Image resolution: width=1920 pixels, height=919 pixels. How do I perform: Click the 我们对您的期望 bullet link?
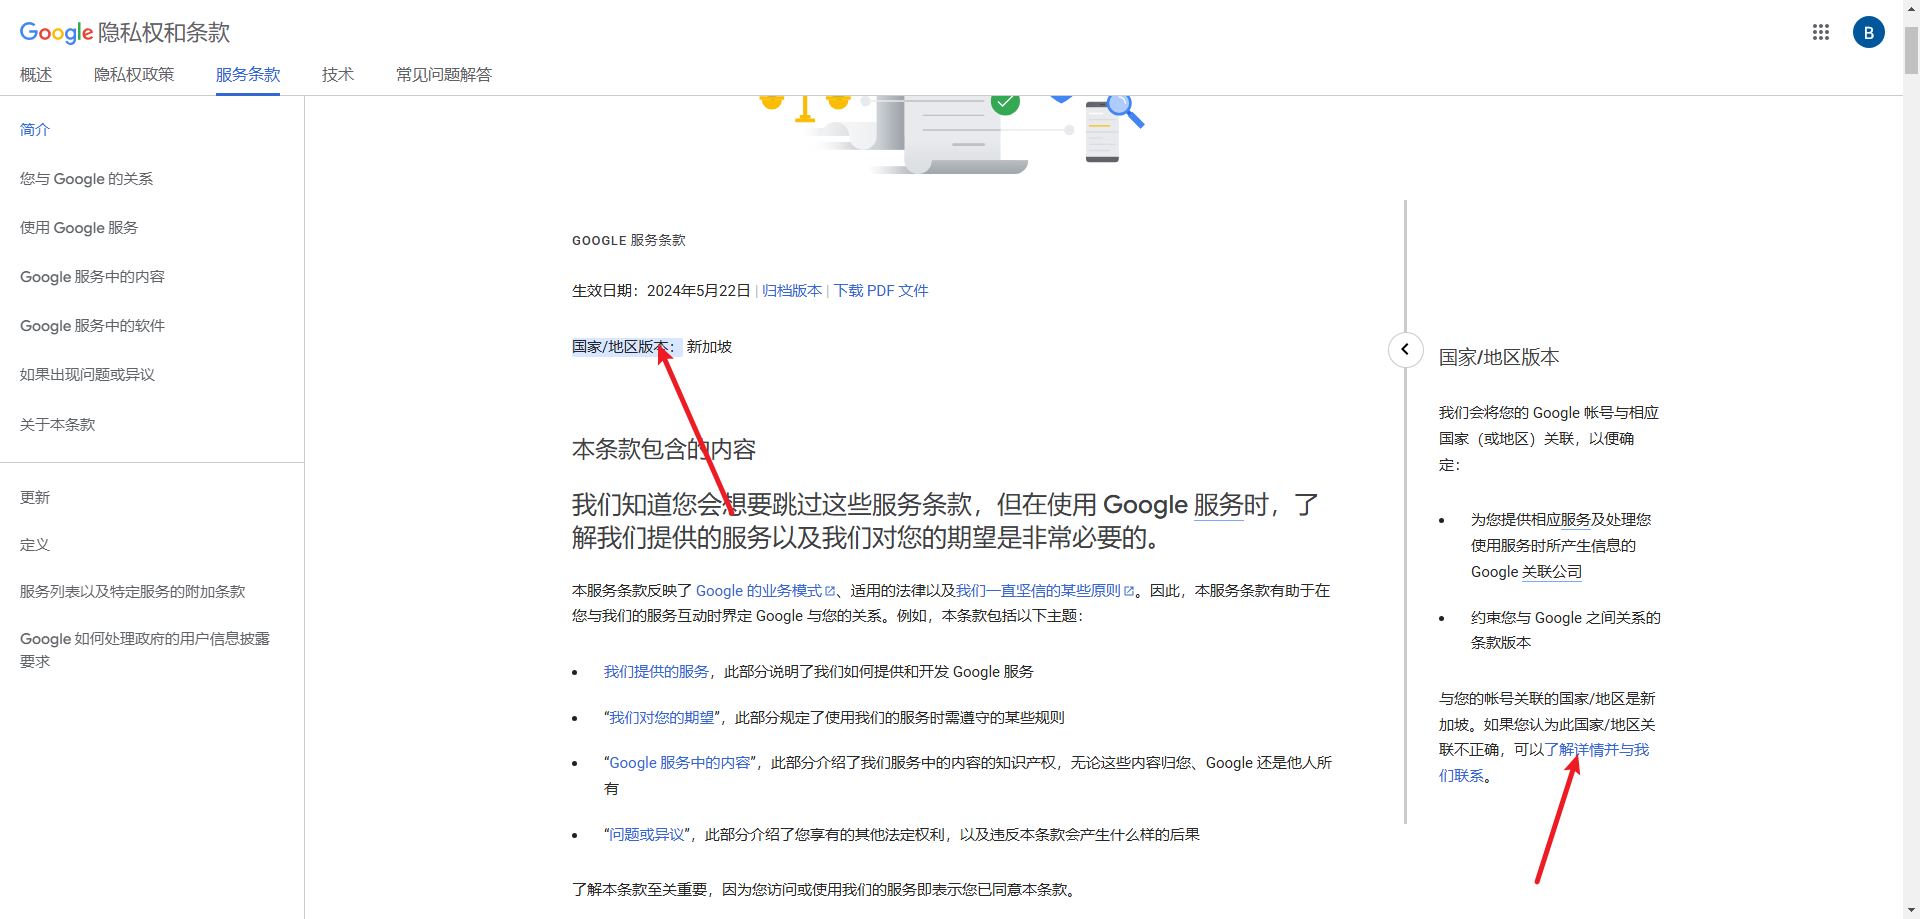pyautogui.click(x=662, y=718)
